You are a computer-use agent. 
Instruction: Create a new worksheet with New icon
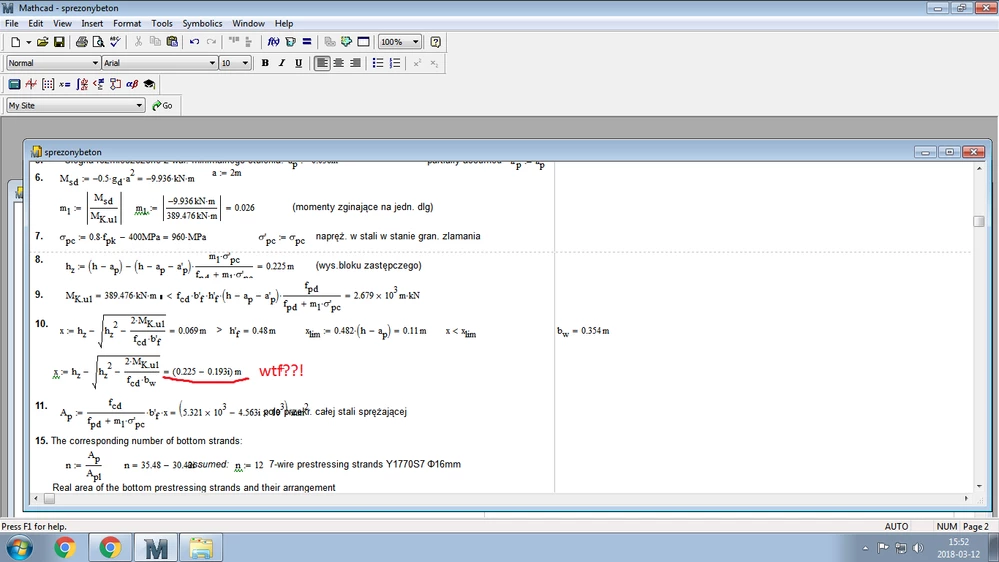point(15,42)
